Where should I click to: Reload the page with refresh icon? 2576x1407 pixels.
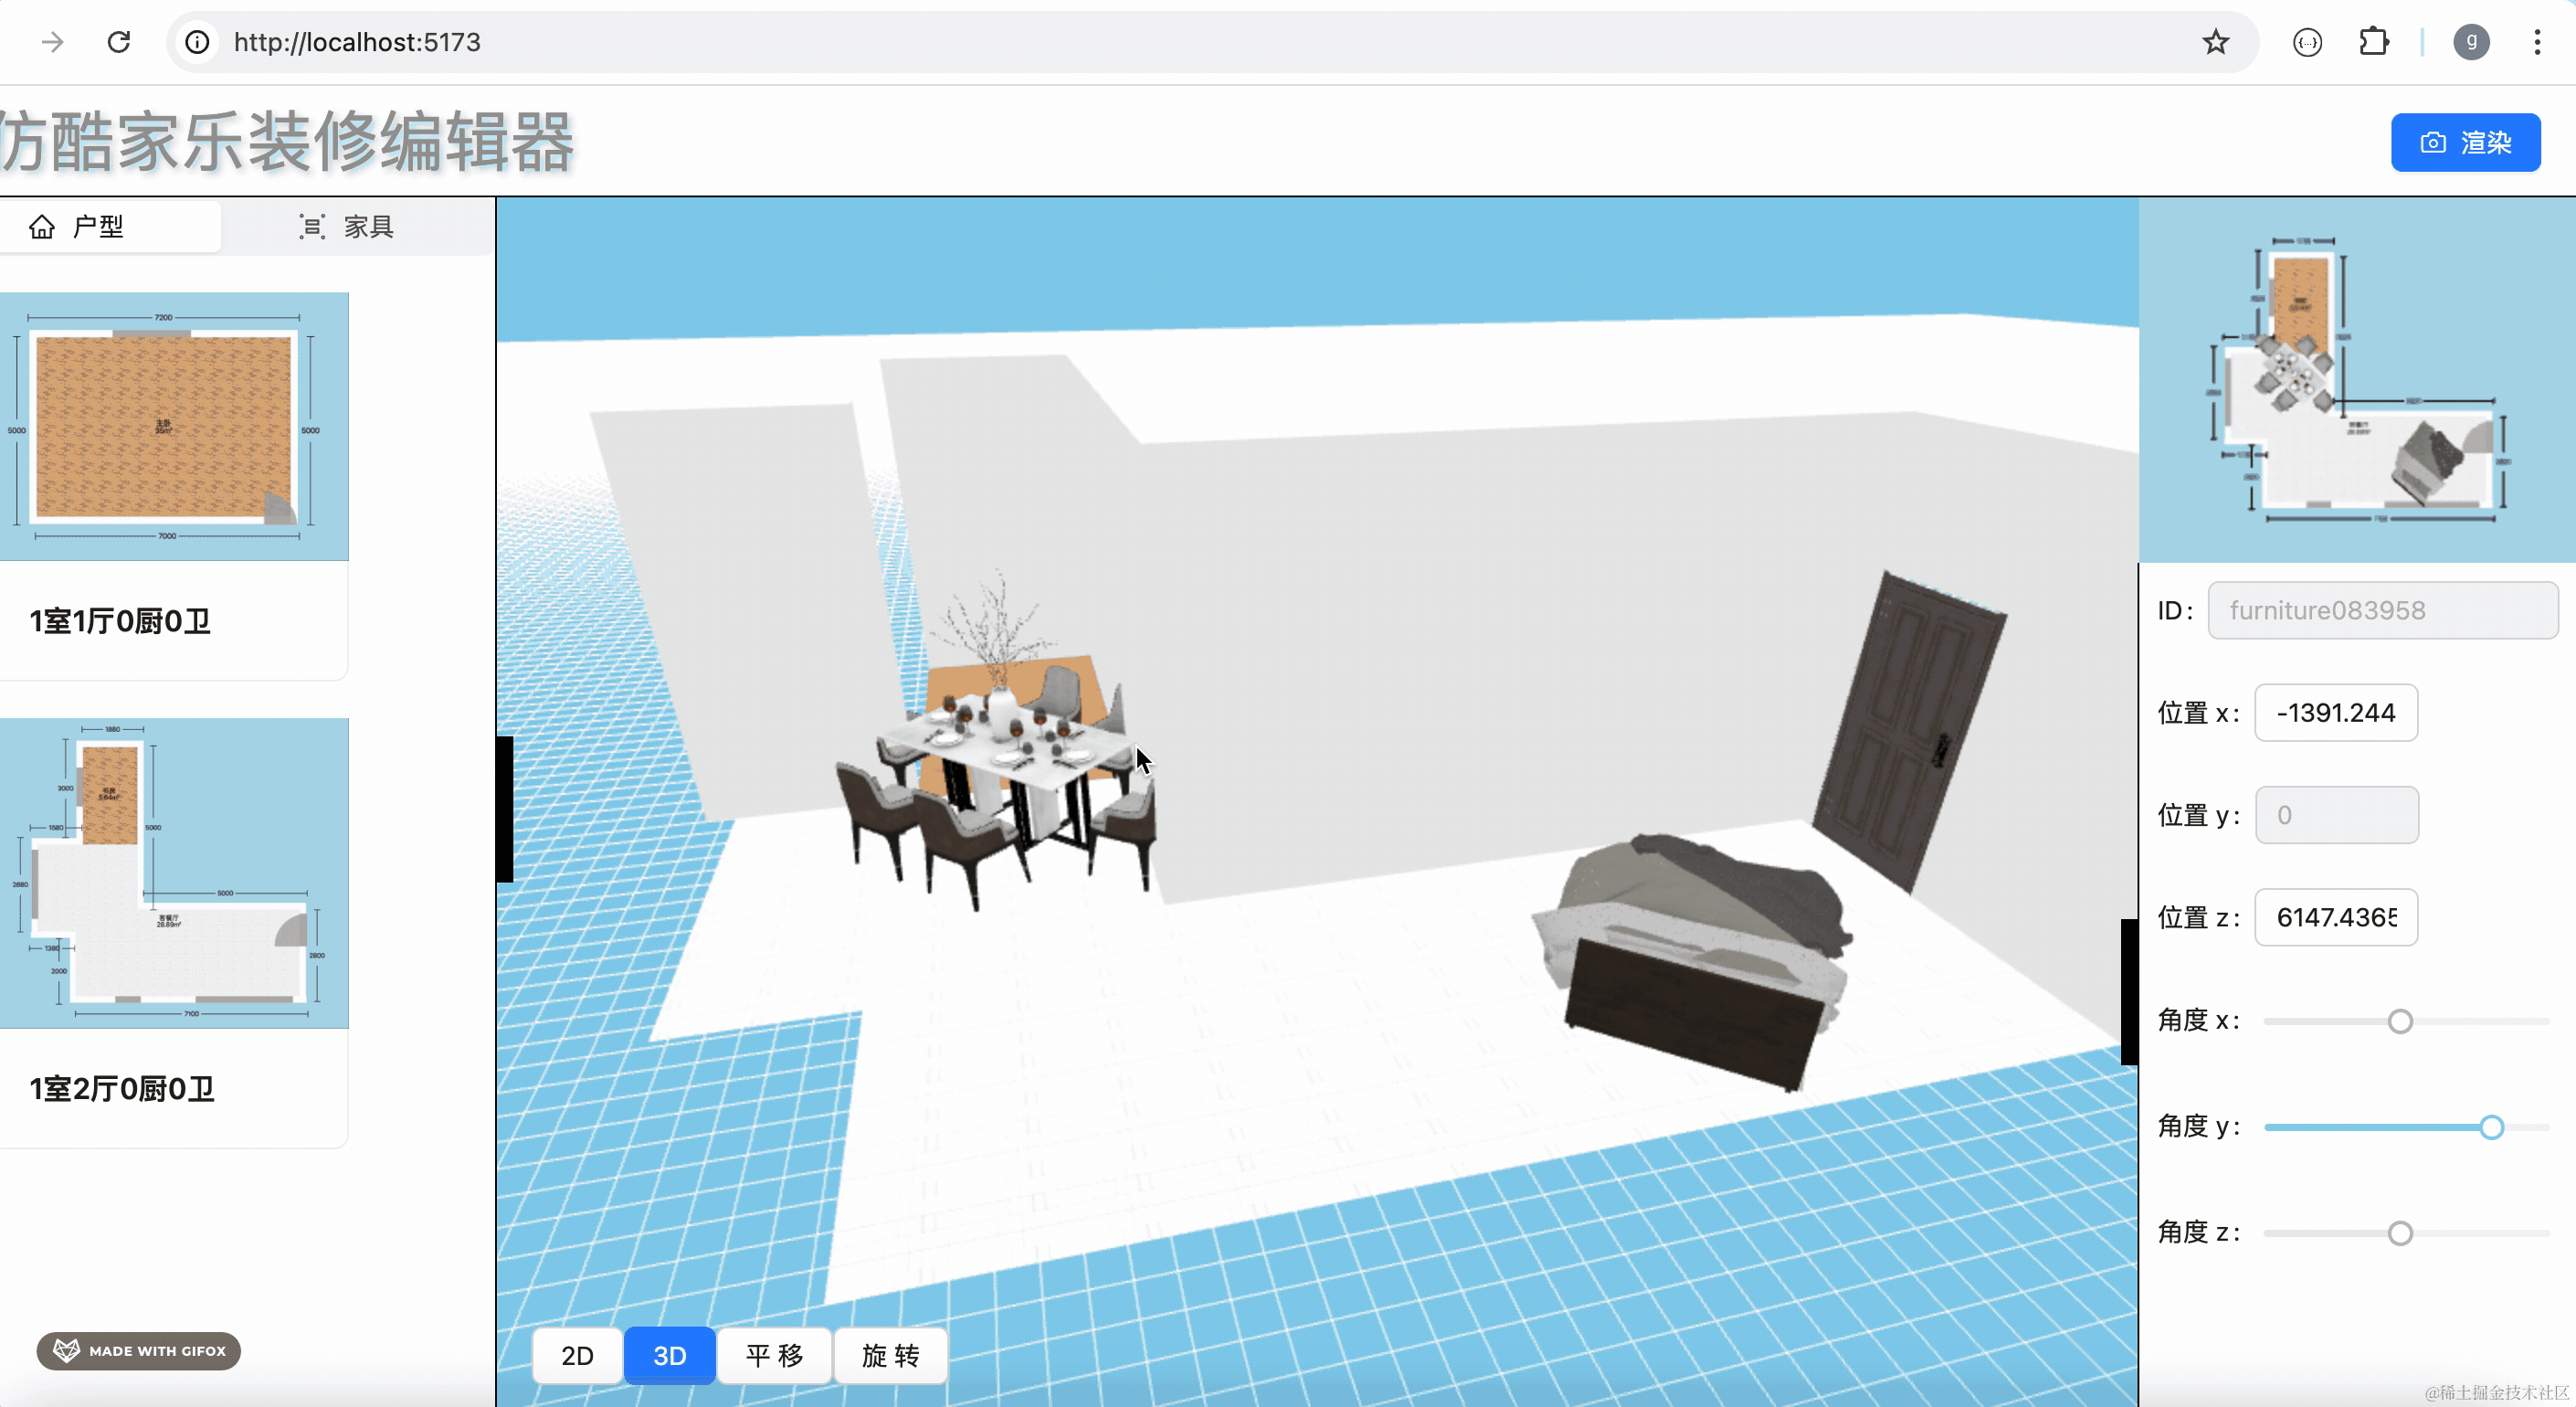(x=119, y=42)
